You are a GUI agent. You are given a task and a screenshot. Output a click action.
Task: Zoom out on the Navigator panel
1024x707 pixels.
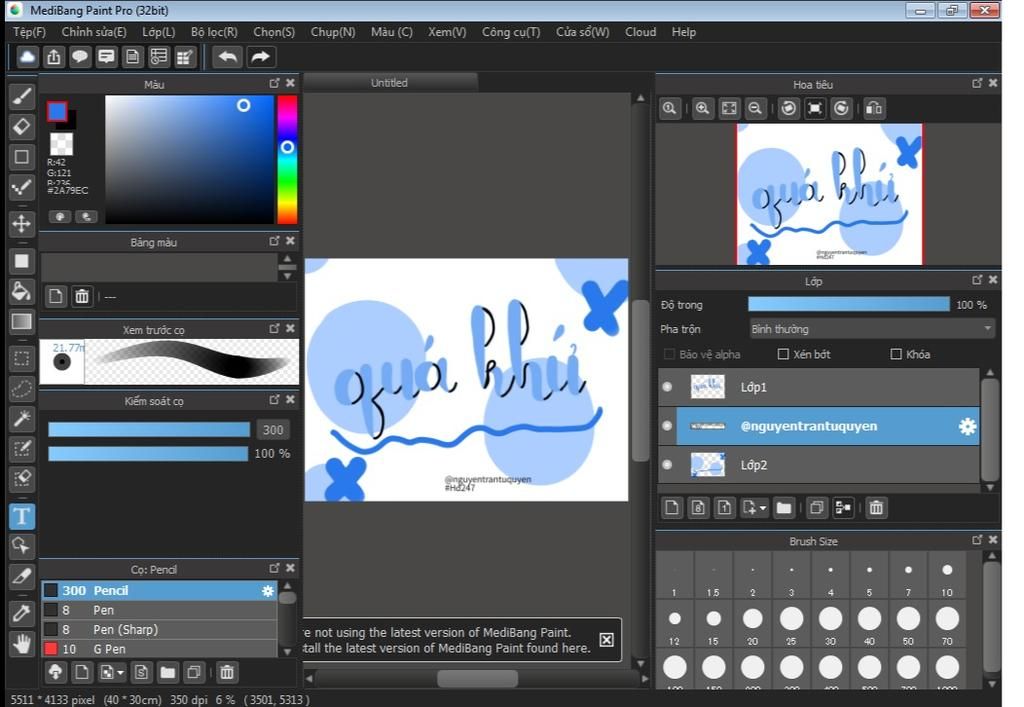(755, 108)
